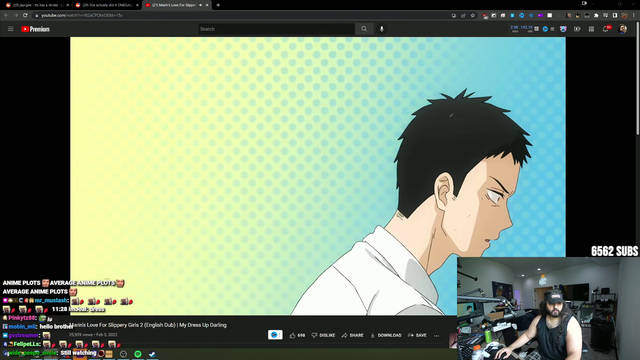Switch to first browser tab
640x360 pixels.
point(37,5)
